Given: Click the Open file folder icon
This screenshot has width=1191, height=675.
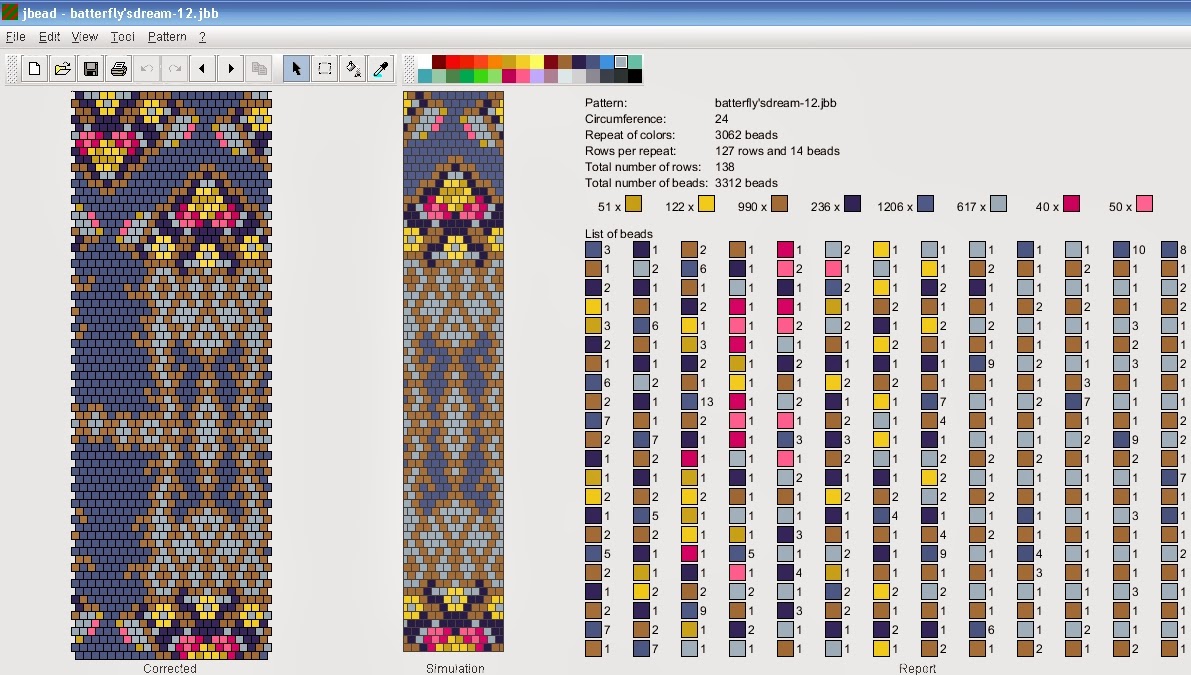Looking at the screenshot, I should tap(62, 69).
